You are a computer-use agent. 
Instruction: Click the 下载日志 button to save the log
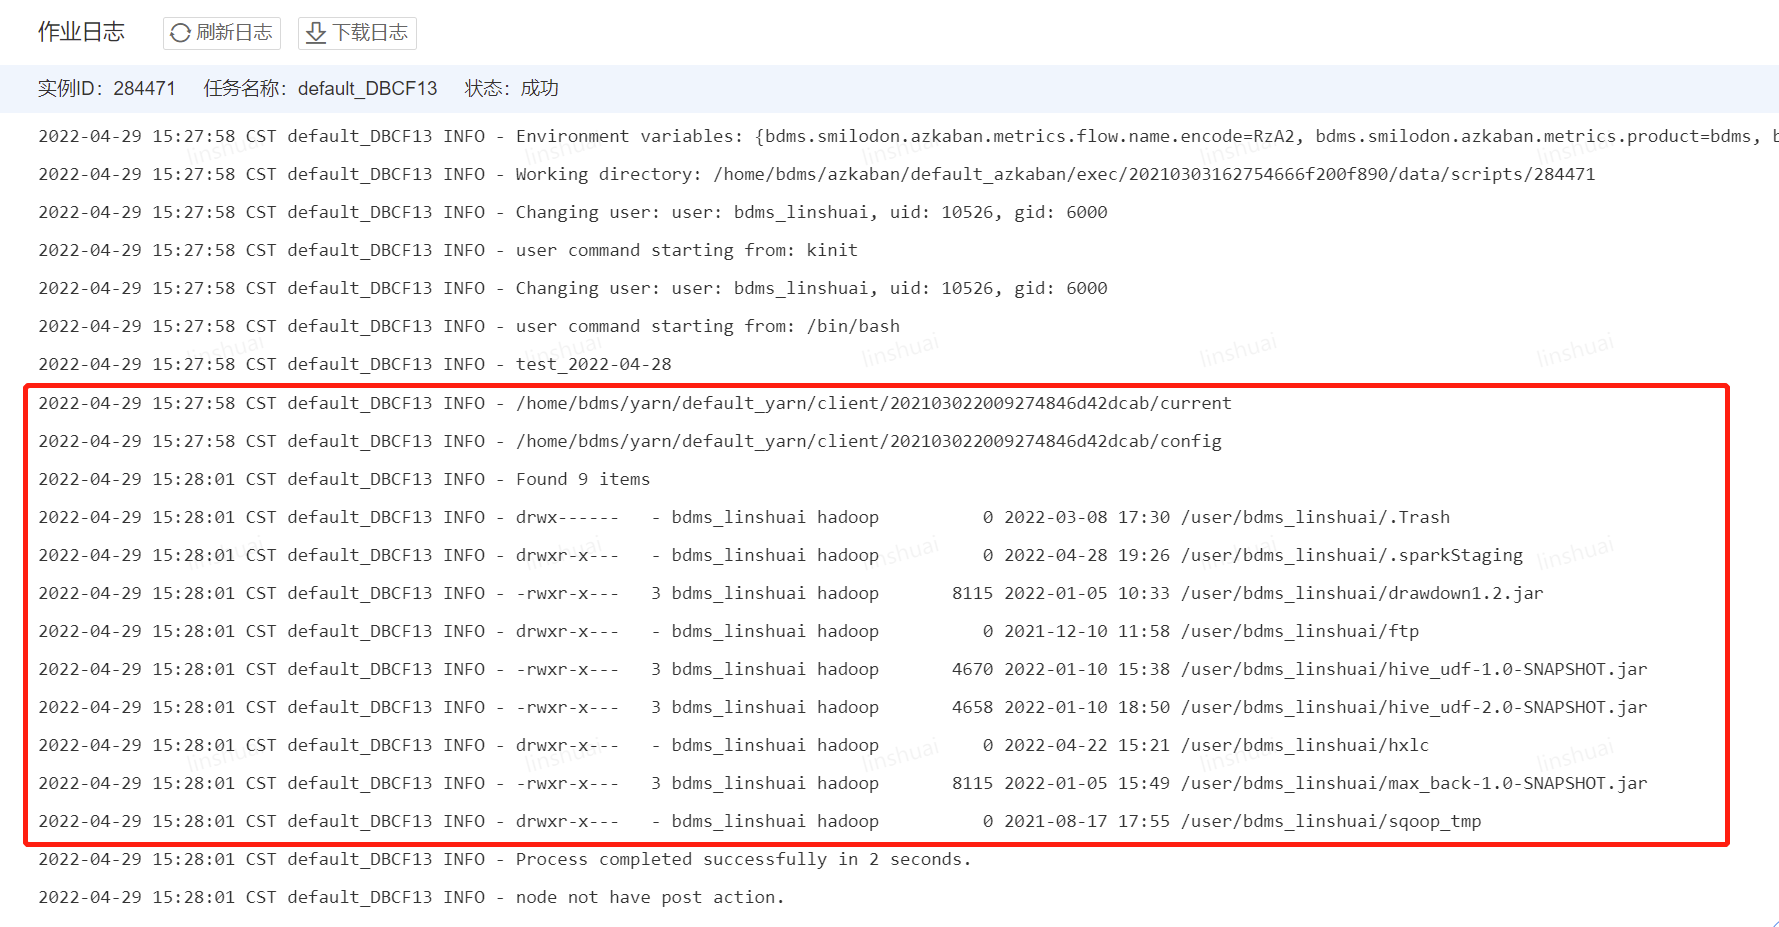357,33
